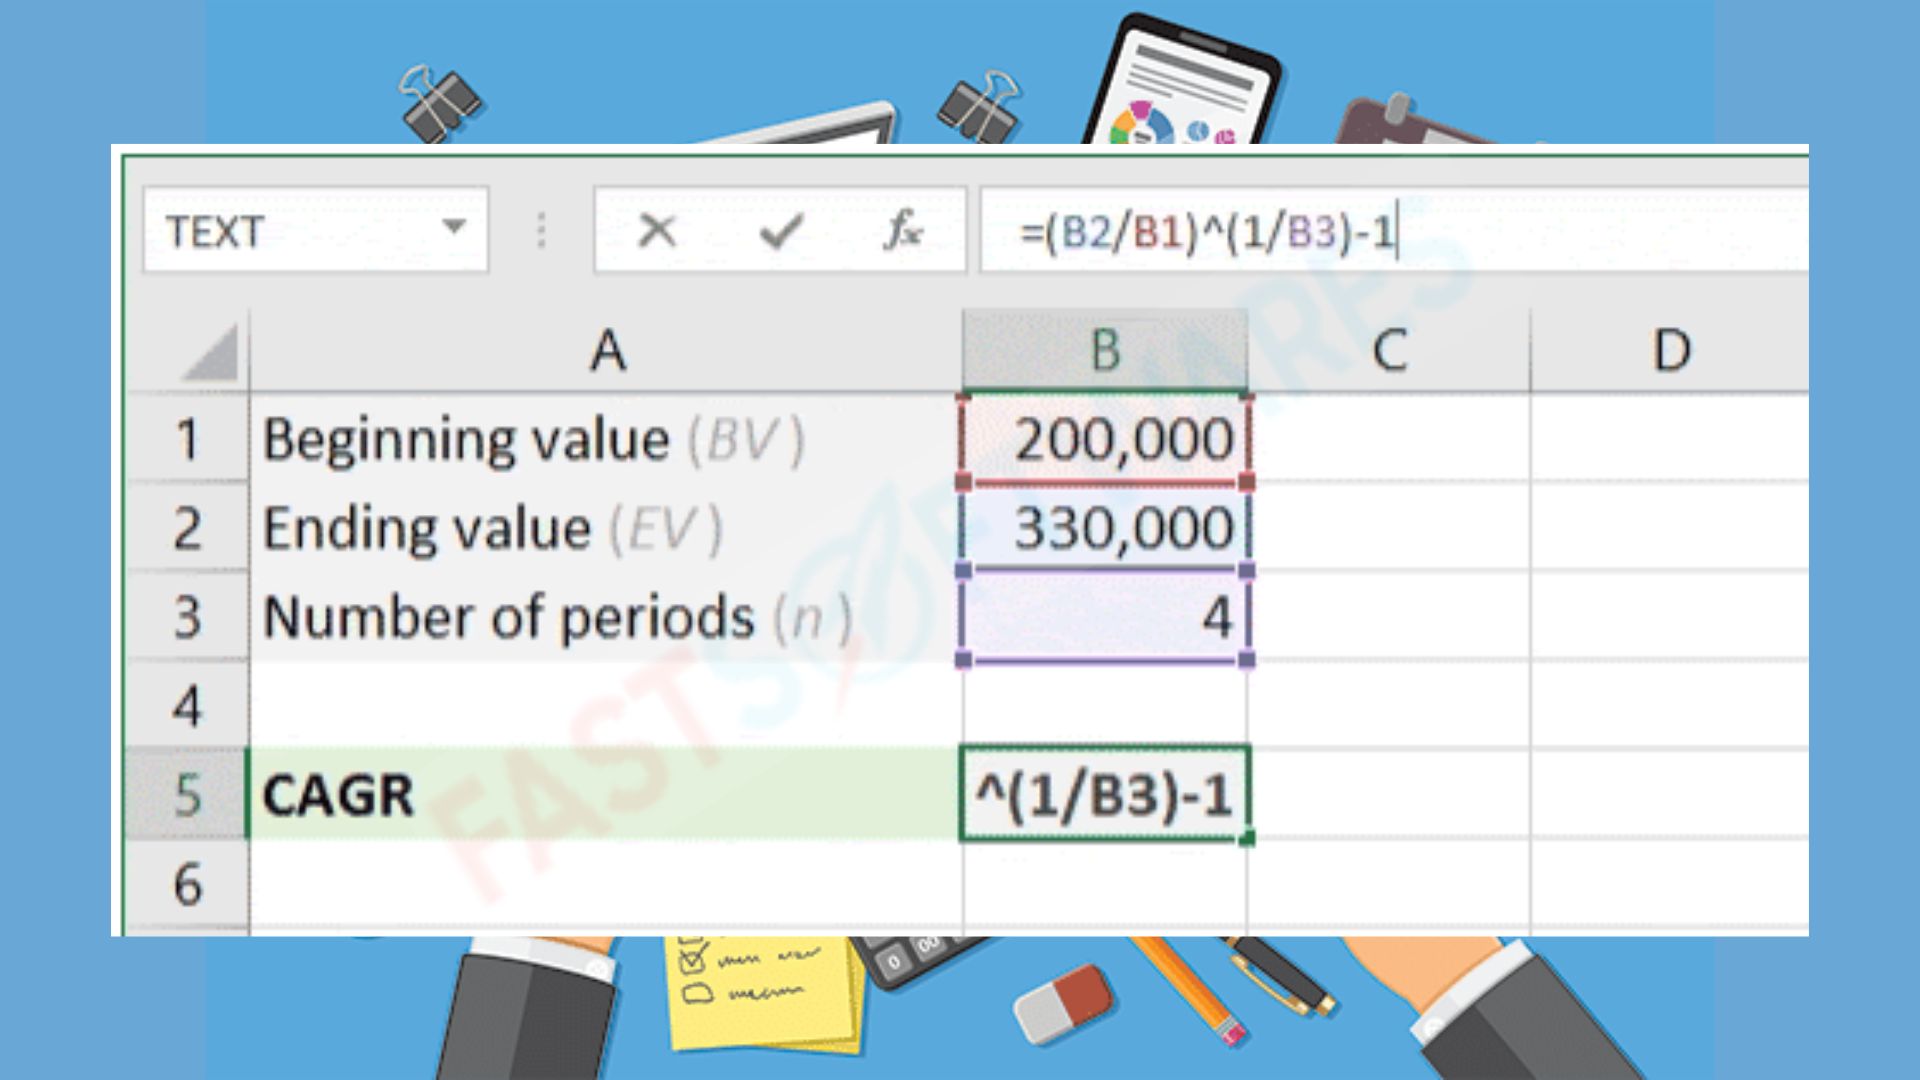
Task: Select column B header
Action: click(1105, 350)
